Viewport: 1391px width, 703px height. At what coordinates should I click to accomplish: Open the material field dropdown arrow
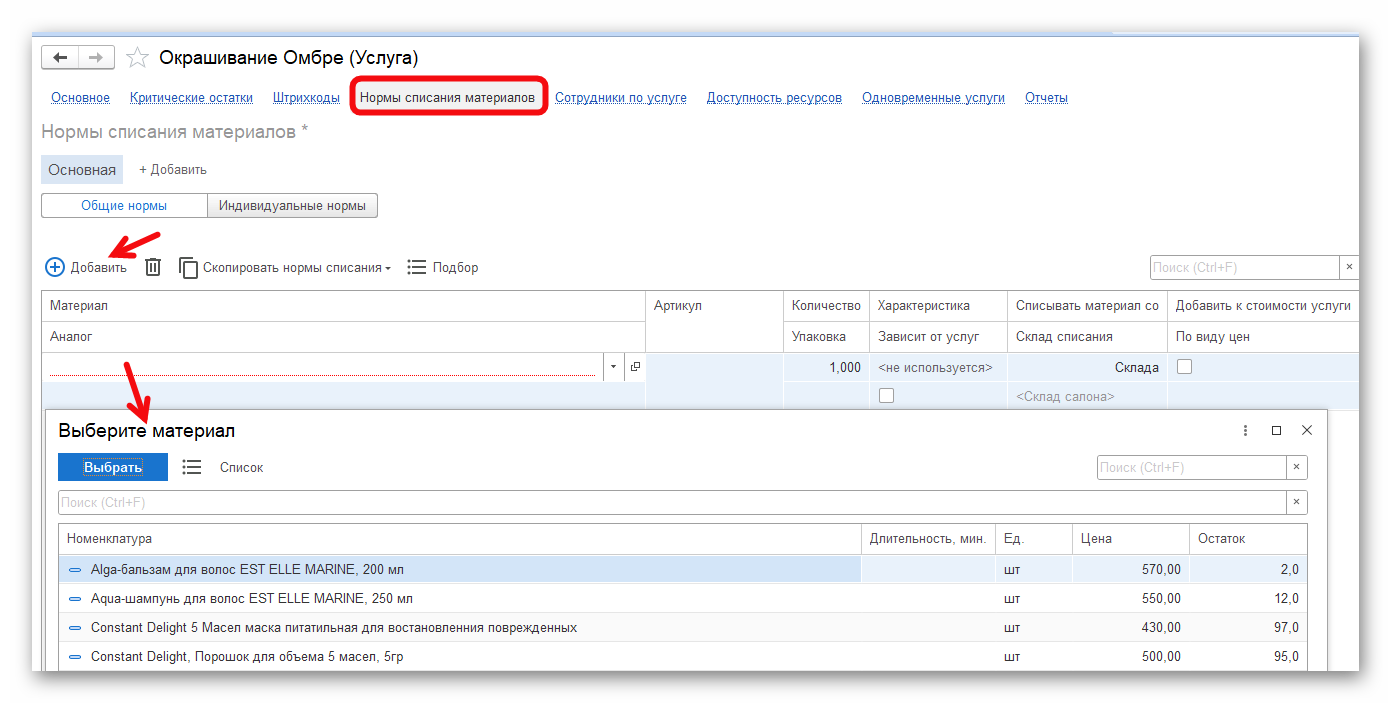tap(613, 367)
